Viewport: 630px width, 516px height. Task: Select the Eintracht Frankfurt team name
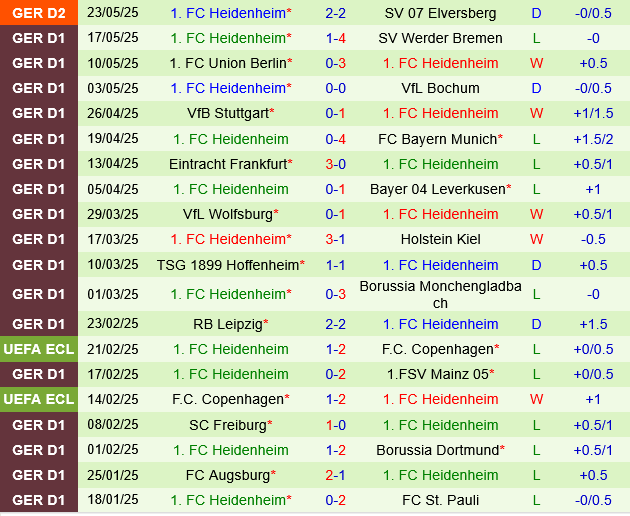click(227, 164)
